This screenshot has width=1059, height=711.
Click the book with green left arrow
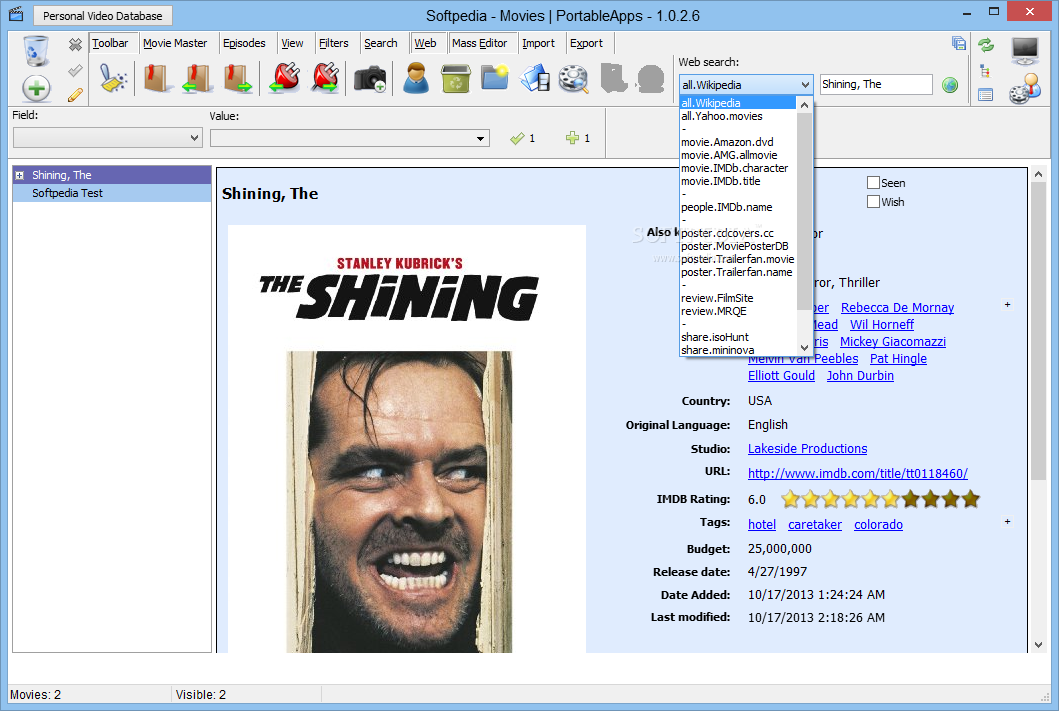197,78
